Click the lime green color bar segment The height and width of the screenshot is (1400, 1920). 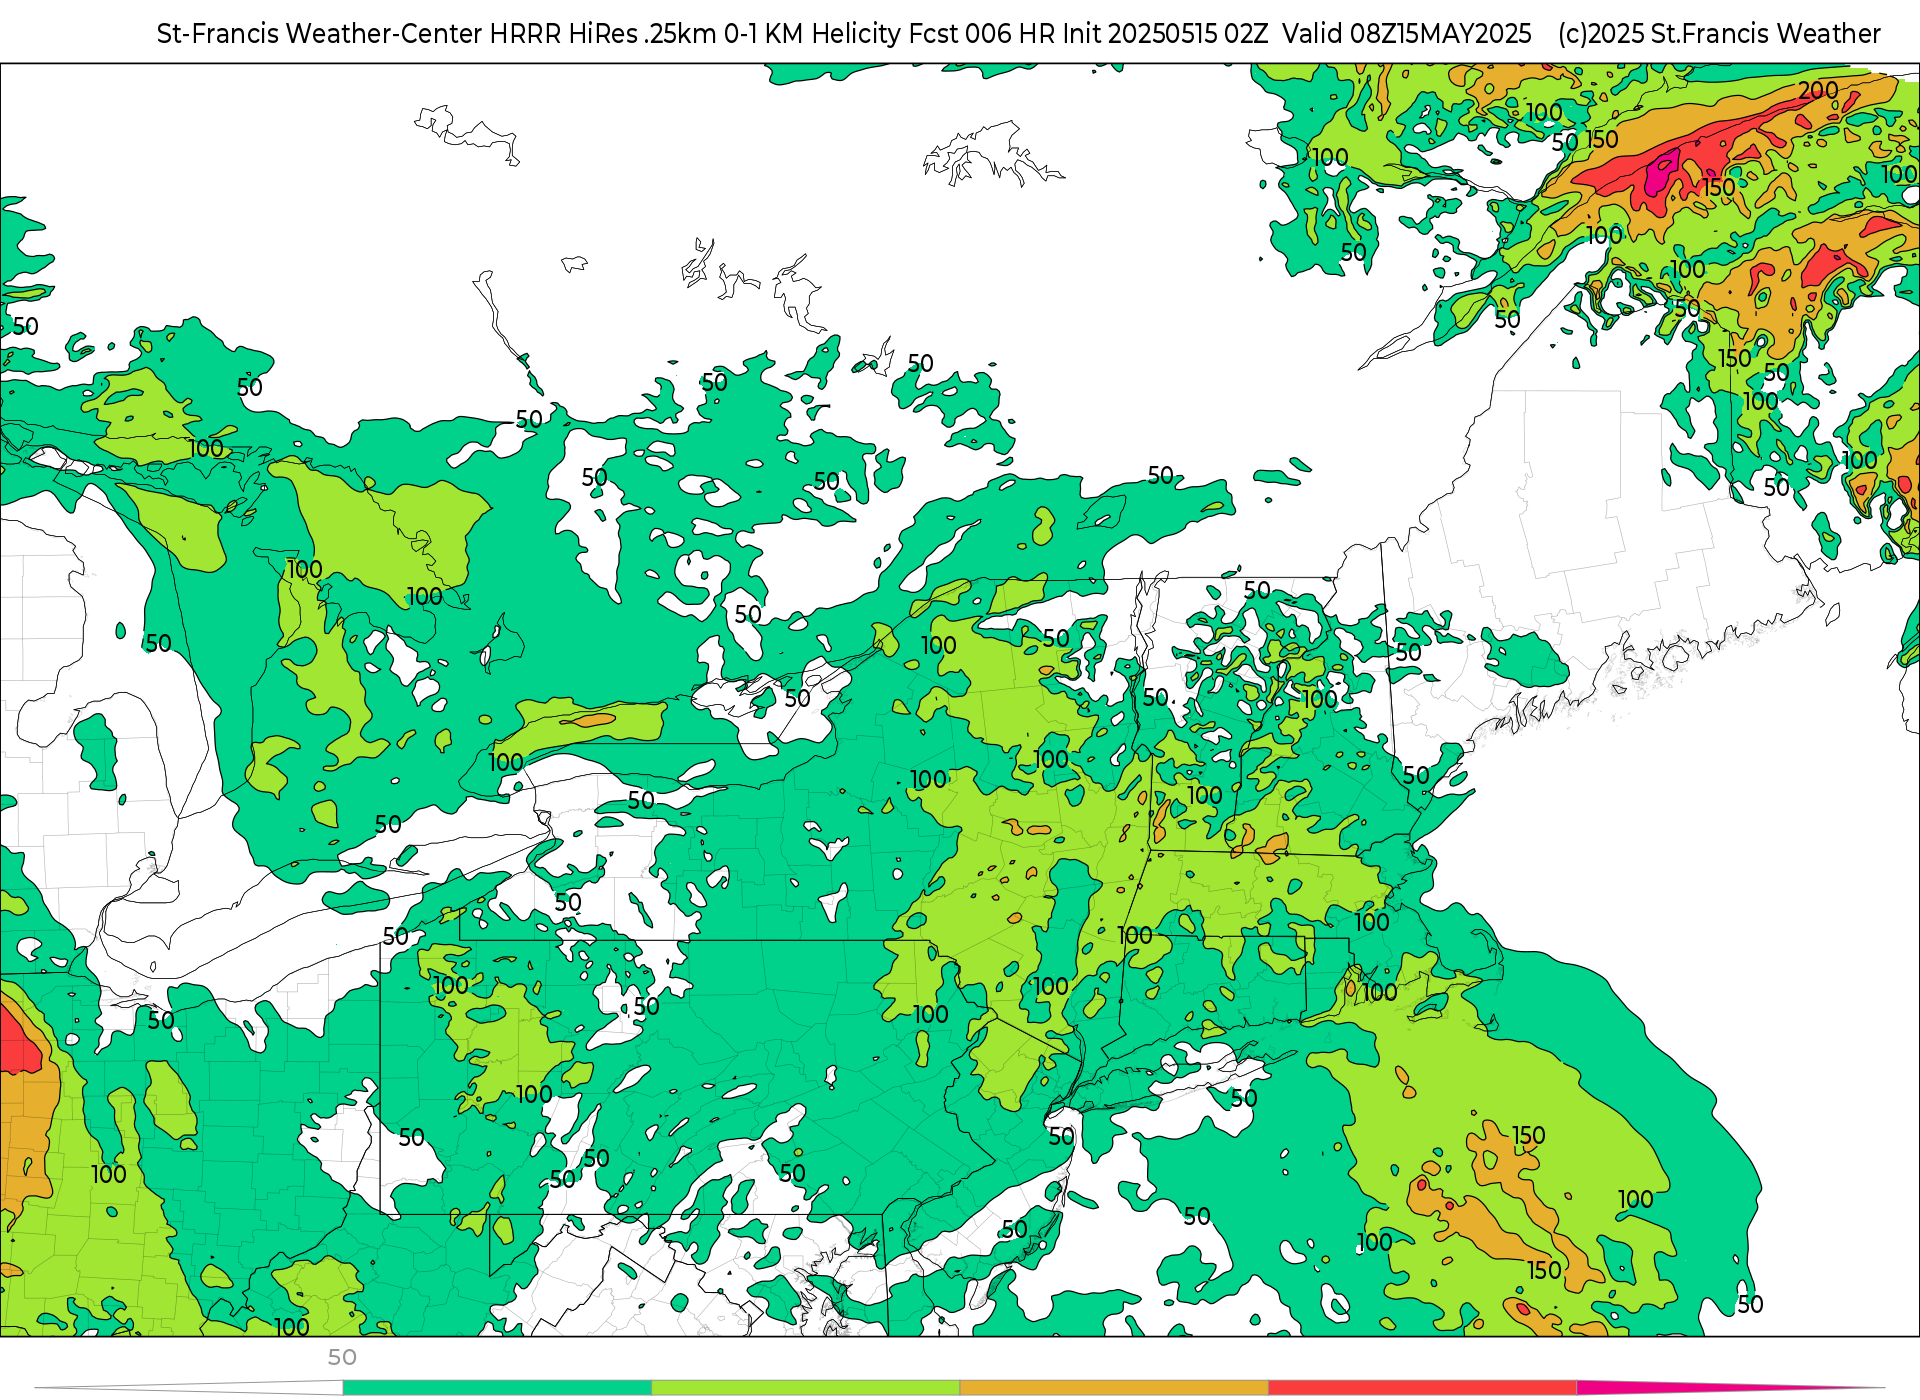click(806, 1388)
